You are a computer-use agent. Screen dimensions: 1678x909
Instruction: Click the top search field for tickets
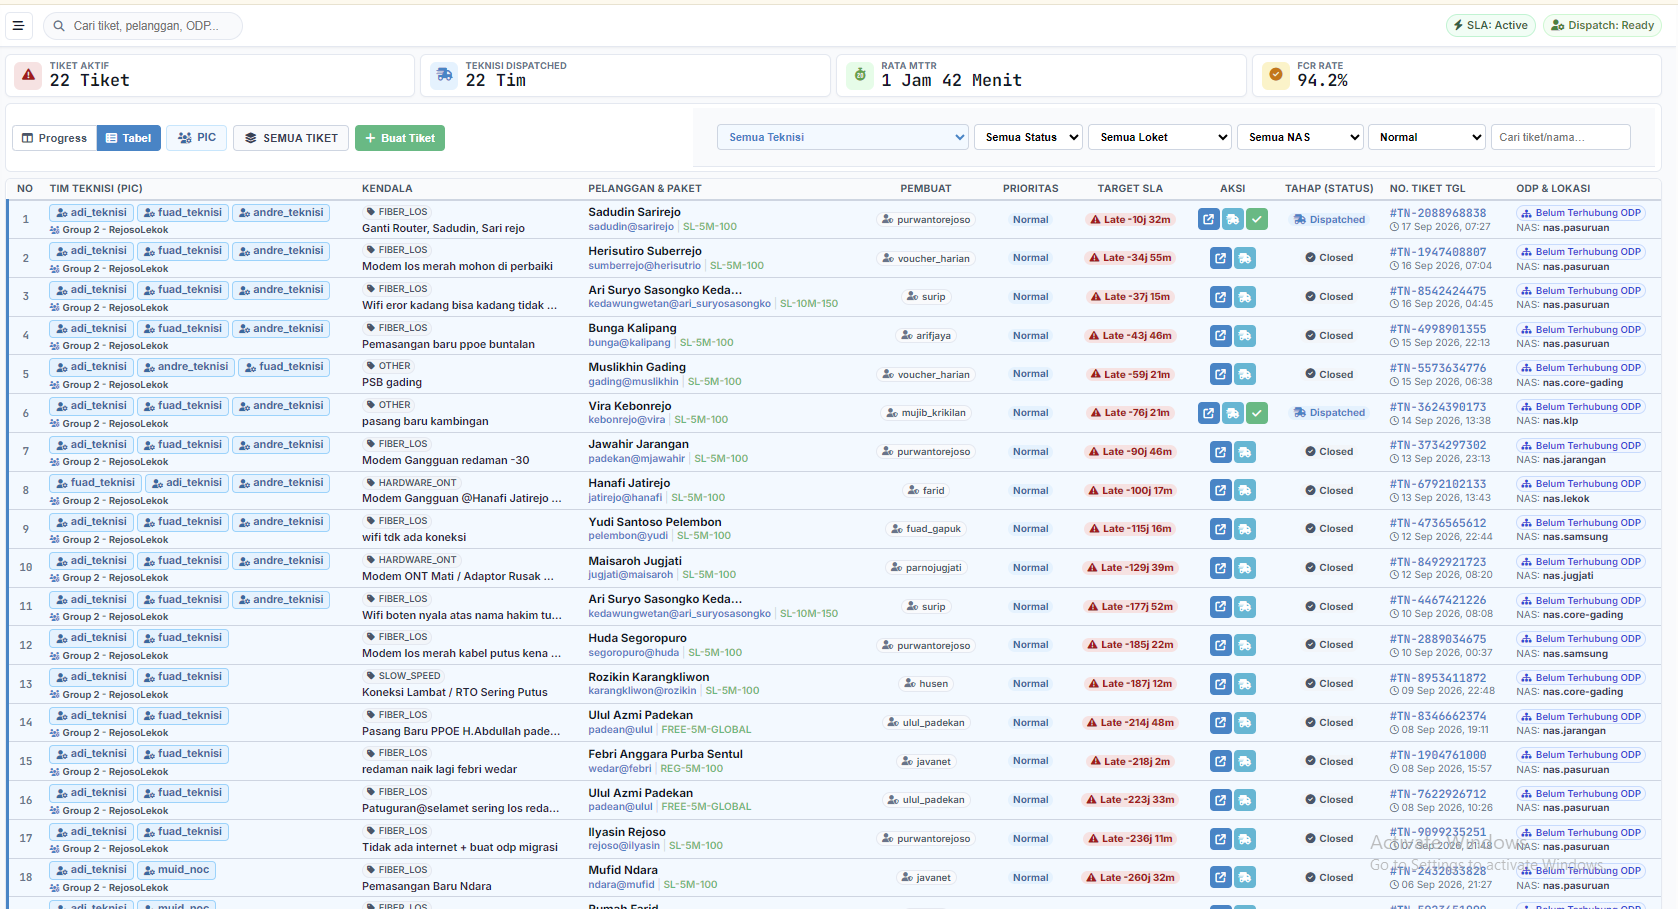143,26
